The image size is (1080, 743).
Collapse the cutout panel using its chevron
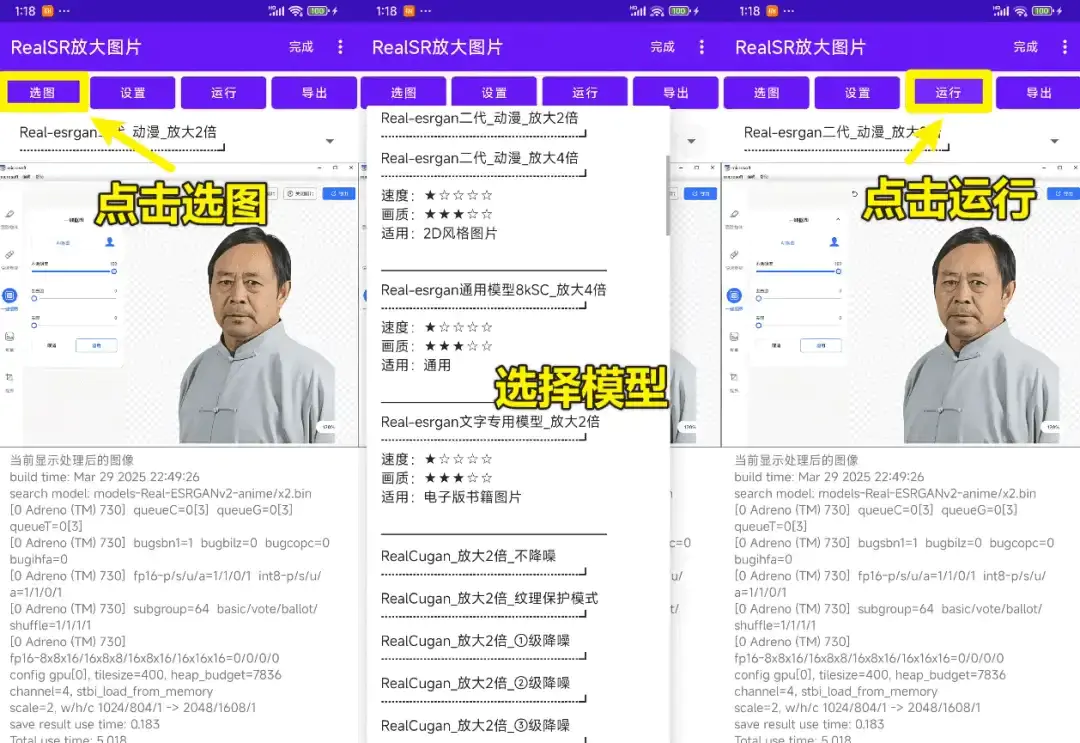(x=838, y=219)
